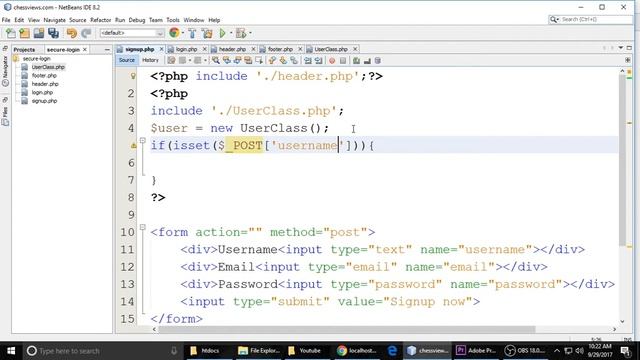
Task: Click the Next Bookmark icon
Action: point(283,60)
